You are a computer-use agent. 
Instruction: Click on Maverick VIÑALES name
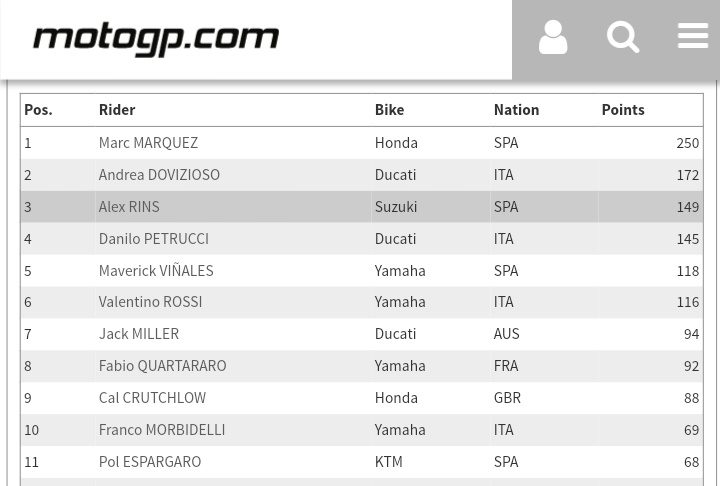156,271
